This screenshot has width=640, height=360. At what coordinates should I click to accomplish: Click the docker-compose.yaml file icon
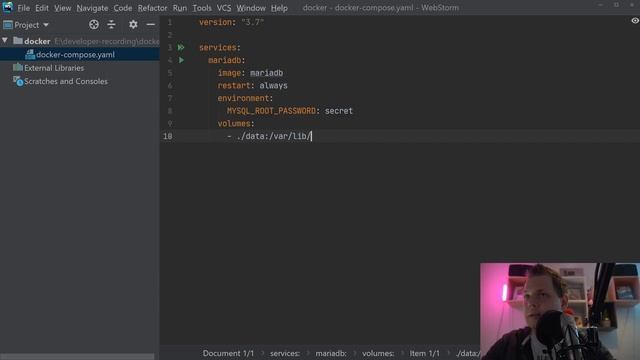pos(30,54)
